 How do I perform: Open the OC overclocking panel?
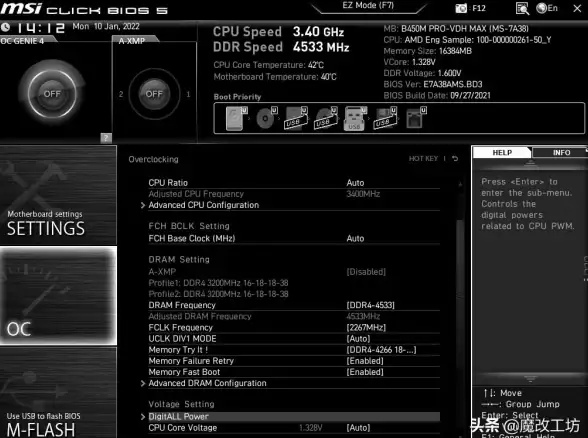pyautogui.click(x=58, y=296)
